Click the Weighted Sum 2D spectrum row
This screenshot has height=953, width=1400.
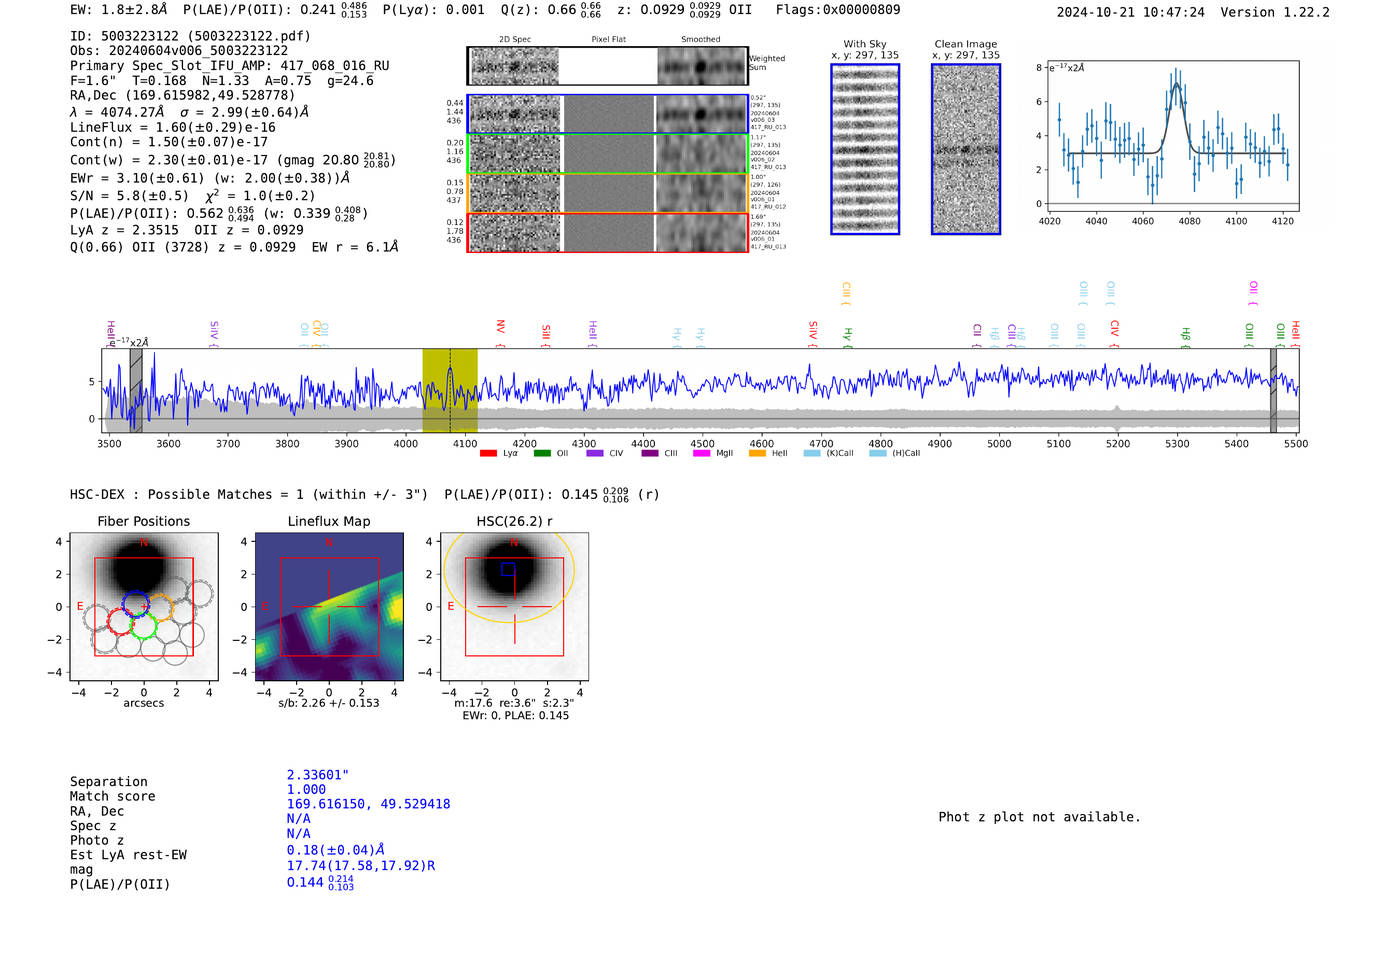(607, 66)
